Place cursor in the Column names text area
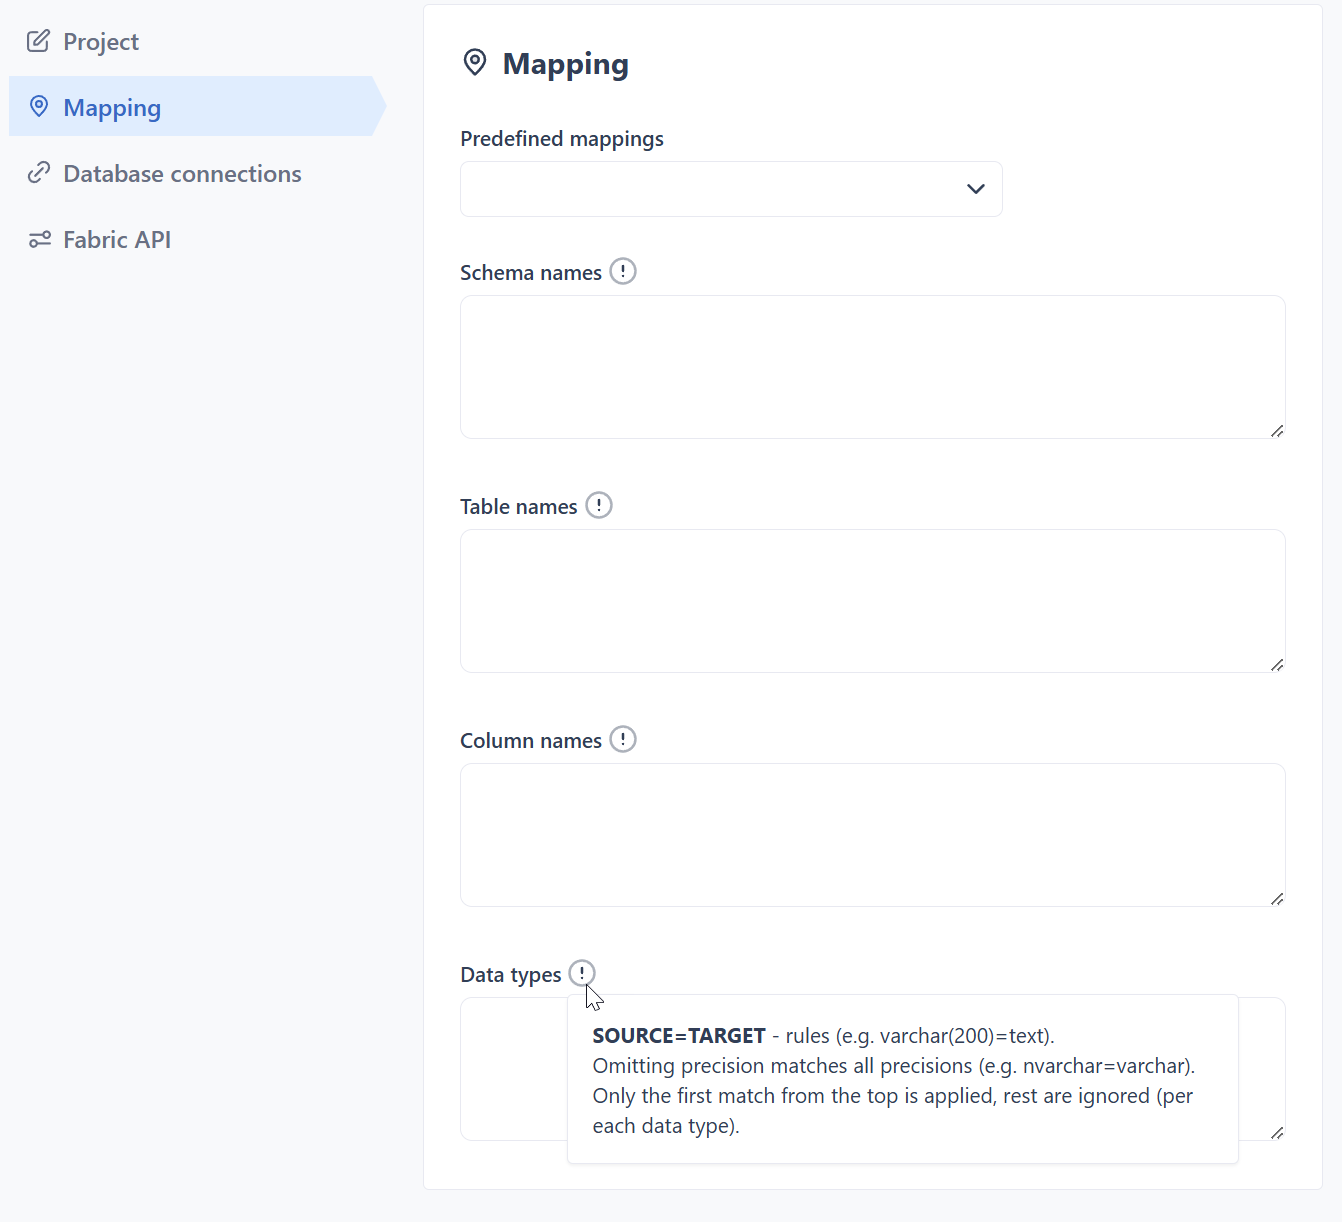 click(x=870, y=834)
